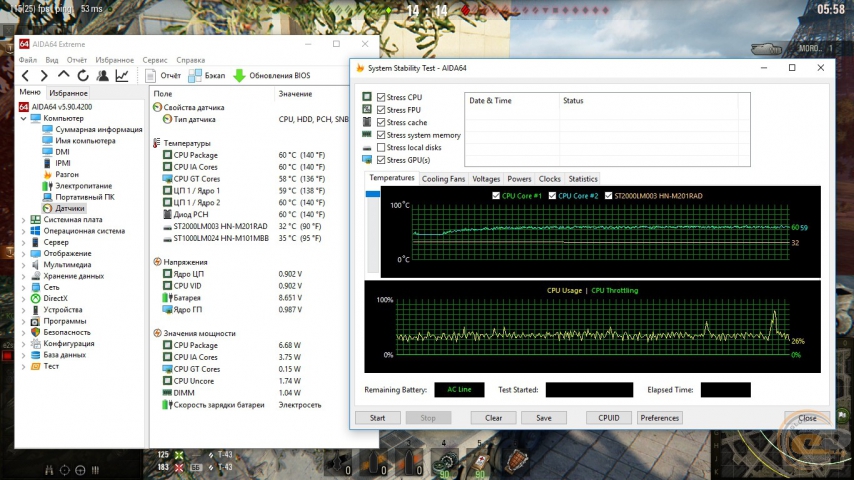Open the Сервис menu
The height and width of the screenshot is (480, 854).
155,60
